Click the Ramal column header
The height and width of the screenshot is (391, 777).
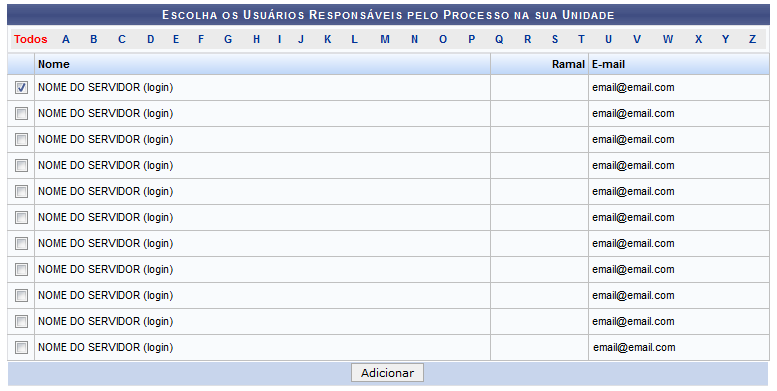click(568, 64)
